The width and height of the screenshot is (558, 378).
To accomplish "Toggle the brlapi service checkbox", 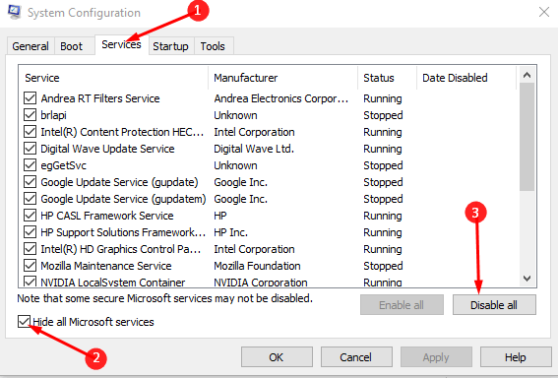I will 30,115.
